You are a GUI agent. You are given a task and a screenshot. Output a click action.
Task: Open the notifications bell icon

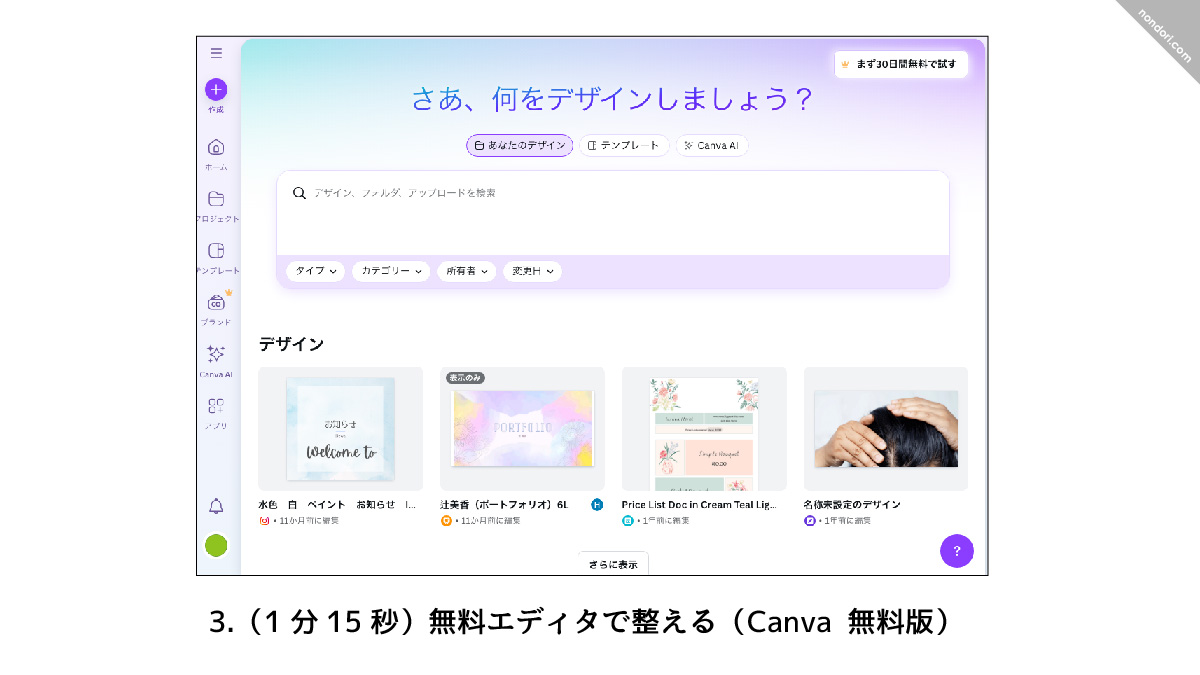point(216,506)
